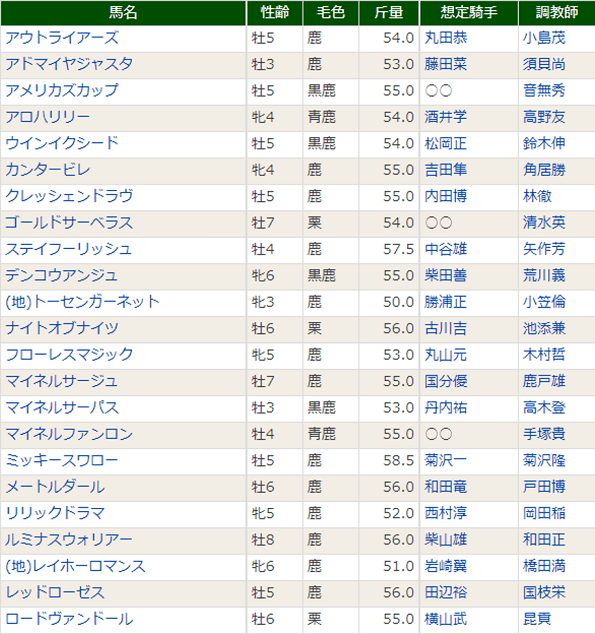
Task: Open trainer link 鈴木伸
Action: pyautogui.click(x=544, y=144)
